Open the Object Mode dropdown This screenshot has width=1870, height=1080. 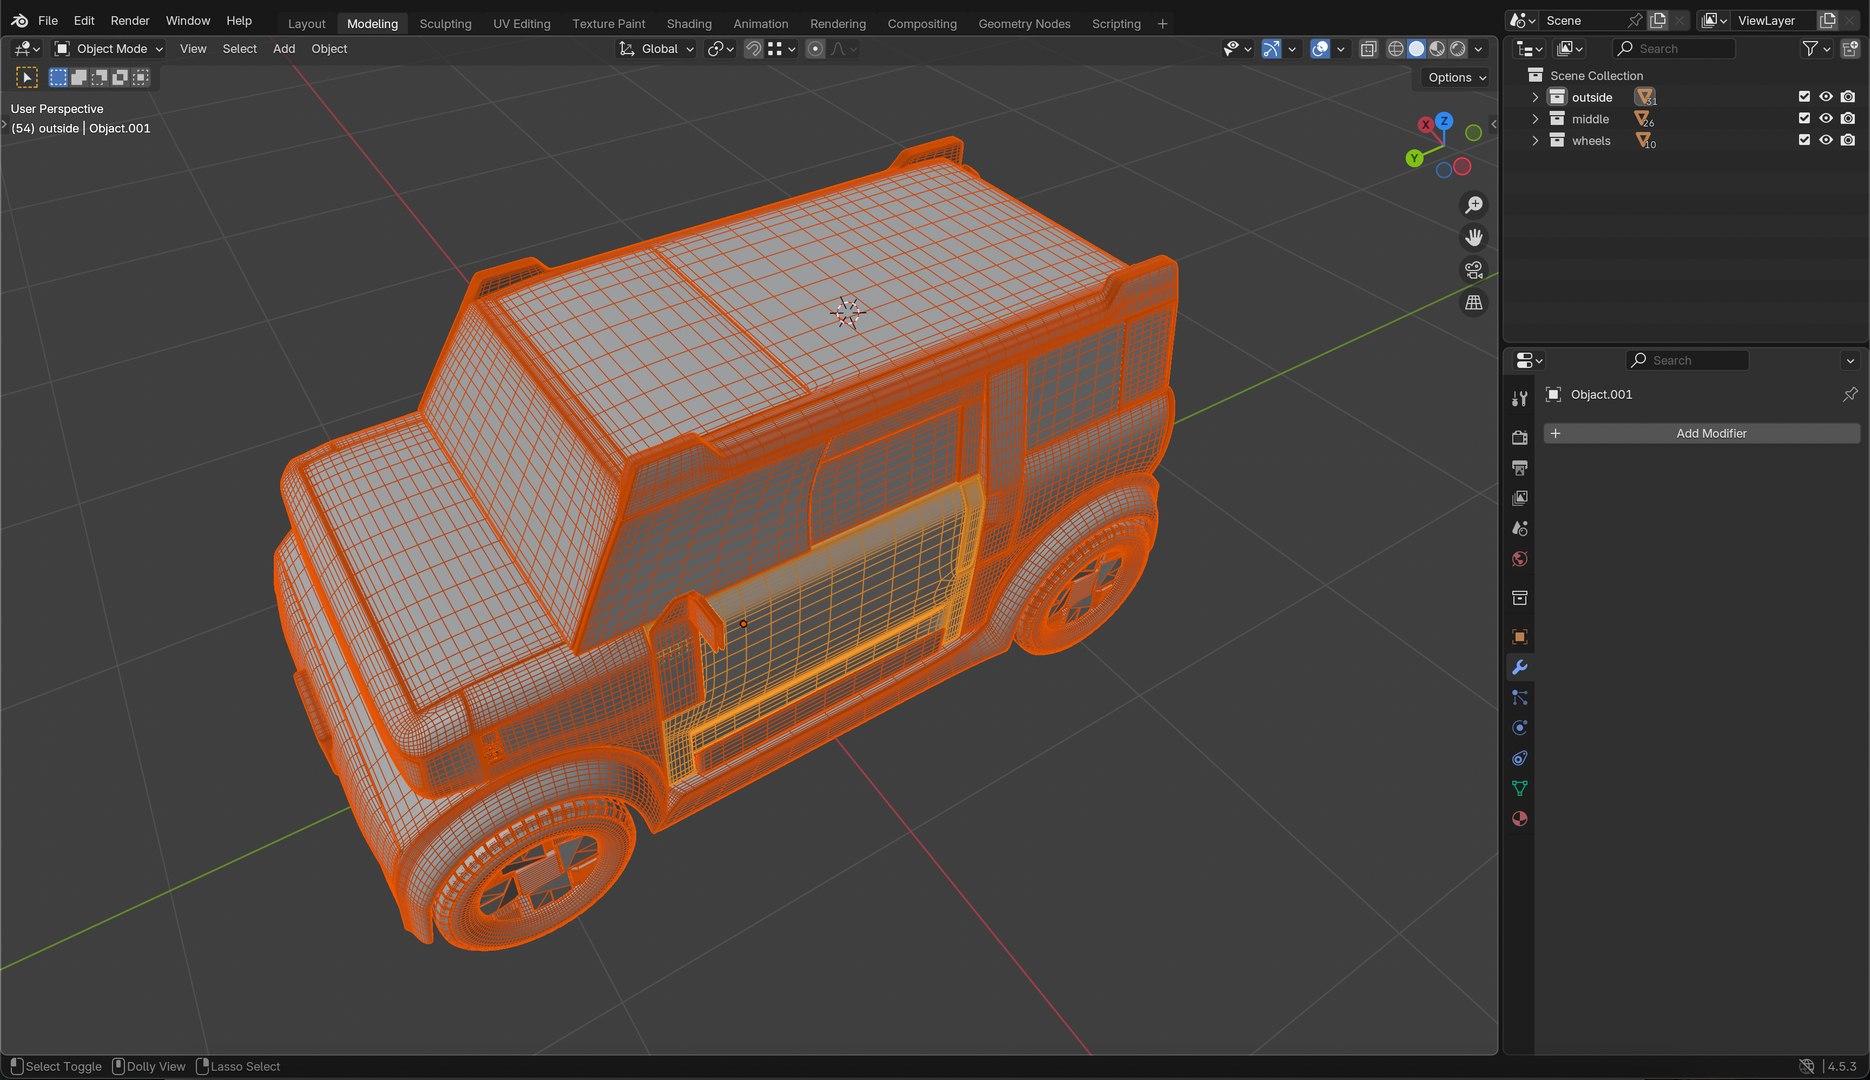click(108, 48)
